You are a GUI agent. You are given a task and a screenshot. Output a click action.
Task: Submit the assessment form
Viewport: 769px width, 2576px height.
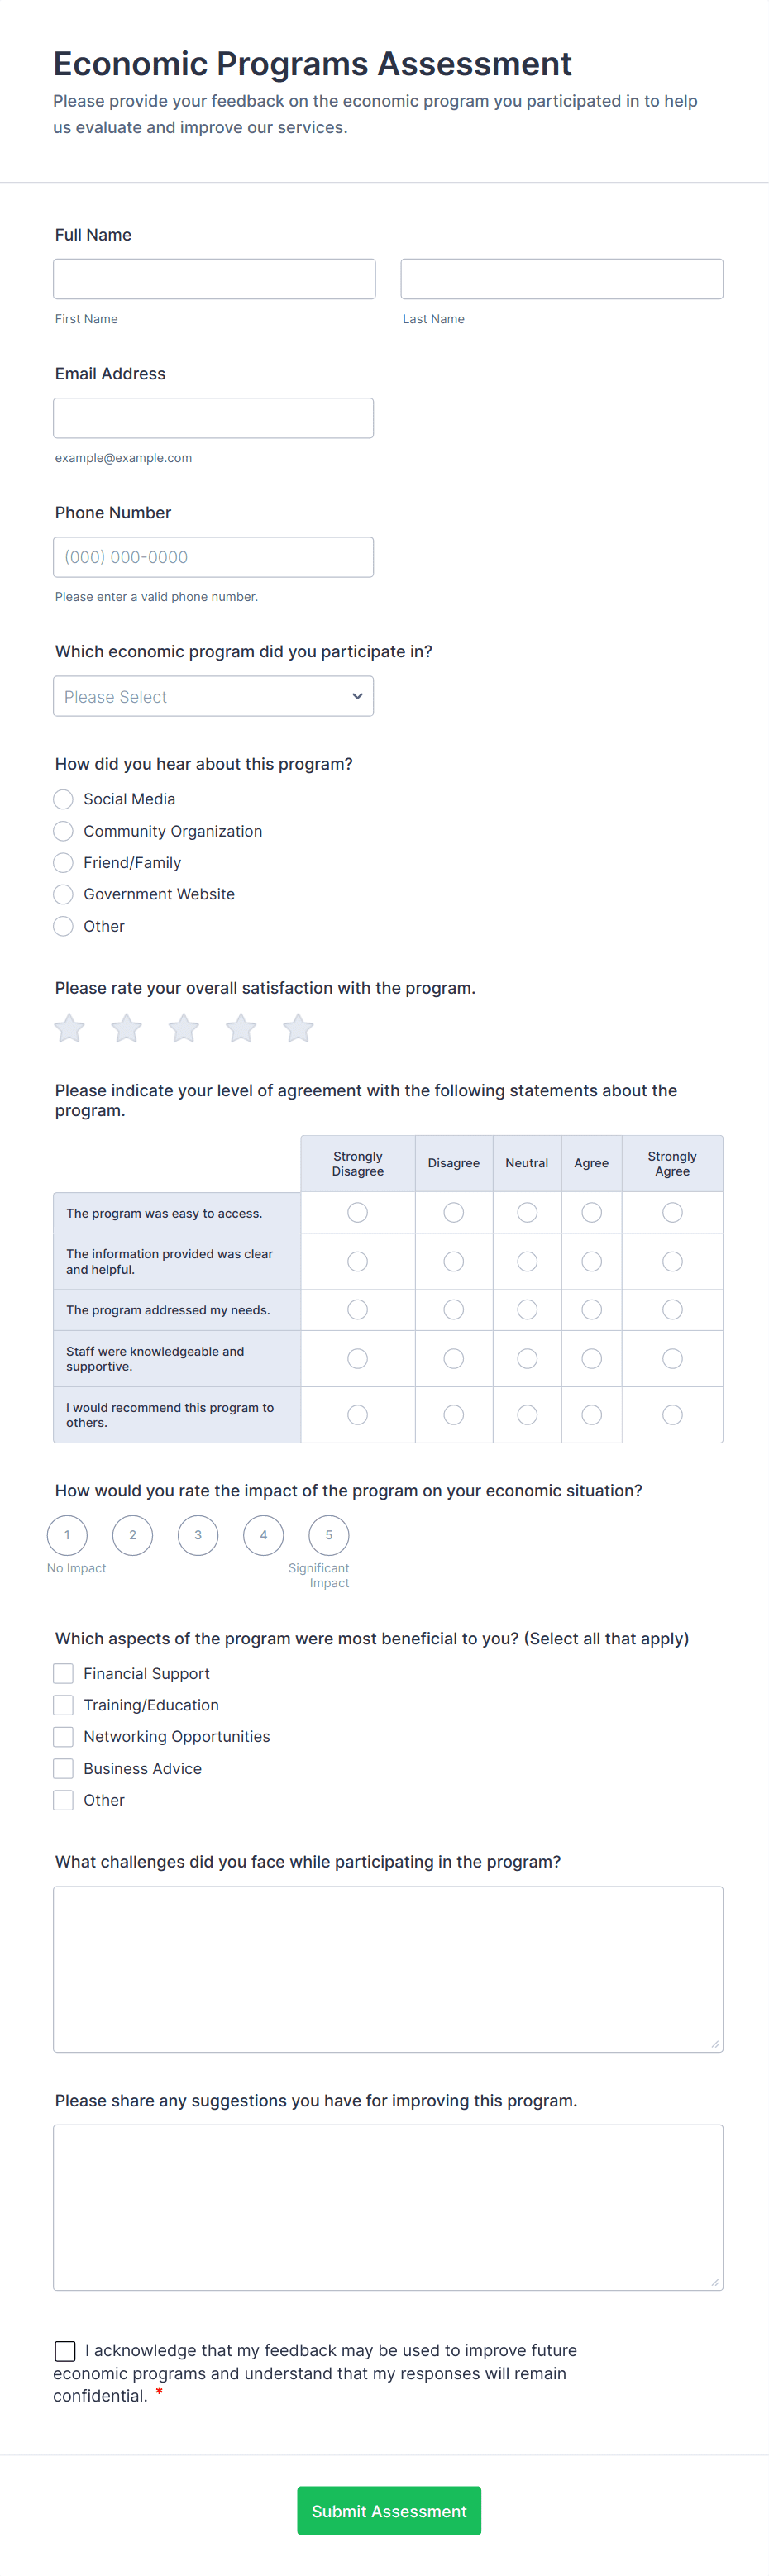(389, 2510)
